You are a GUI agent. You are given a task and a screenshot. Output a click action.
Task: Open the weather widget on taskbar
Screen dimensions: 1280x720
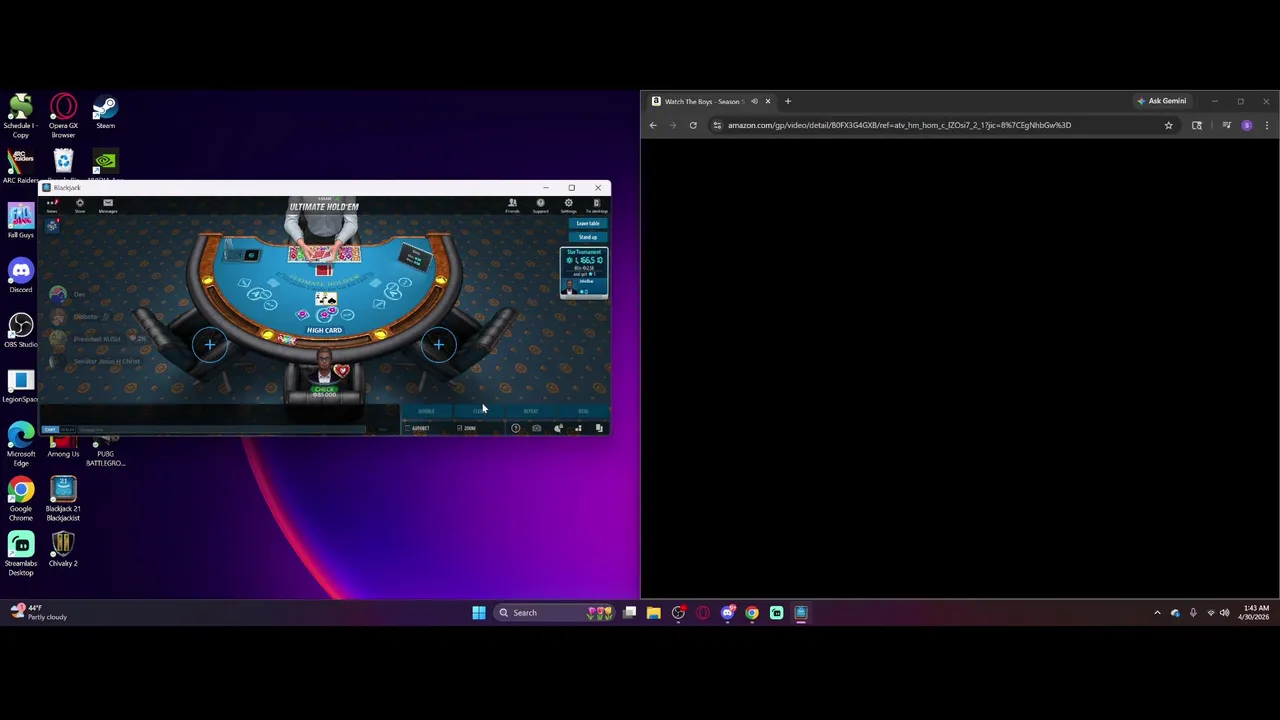point(38,612)
